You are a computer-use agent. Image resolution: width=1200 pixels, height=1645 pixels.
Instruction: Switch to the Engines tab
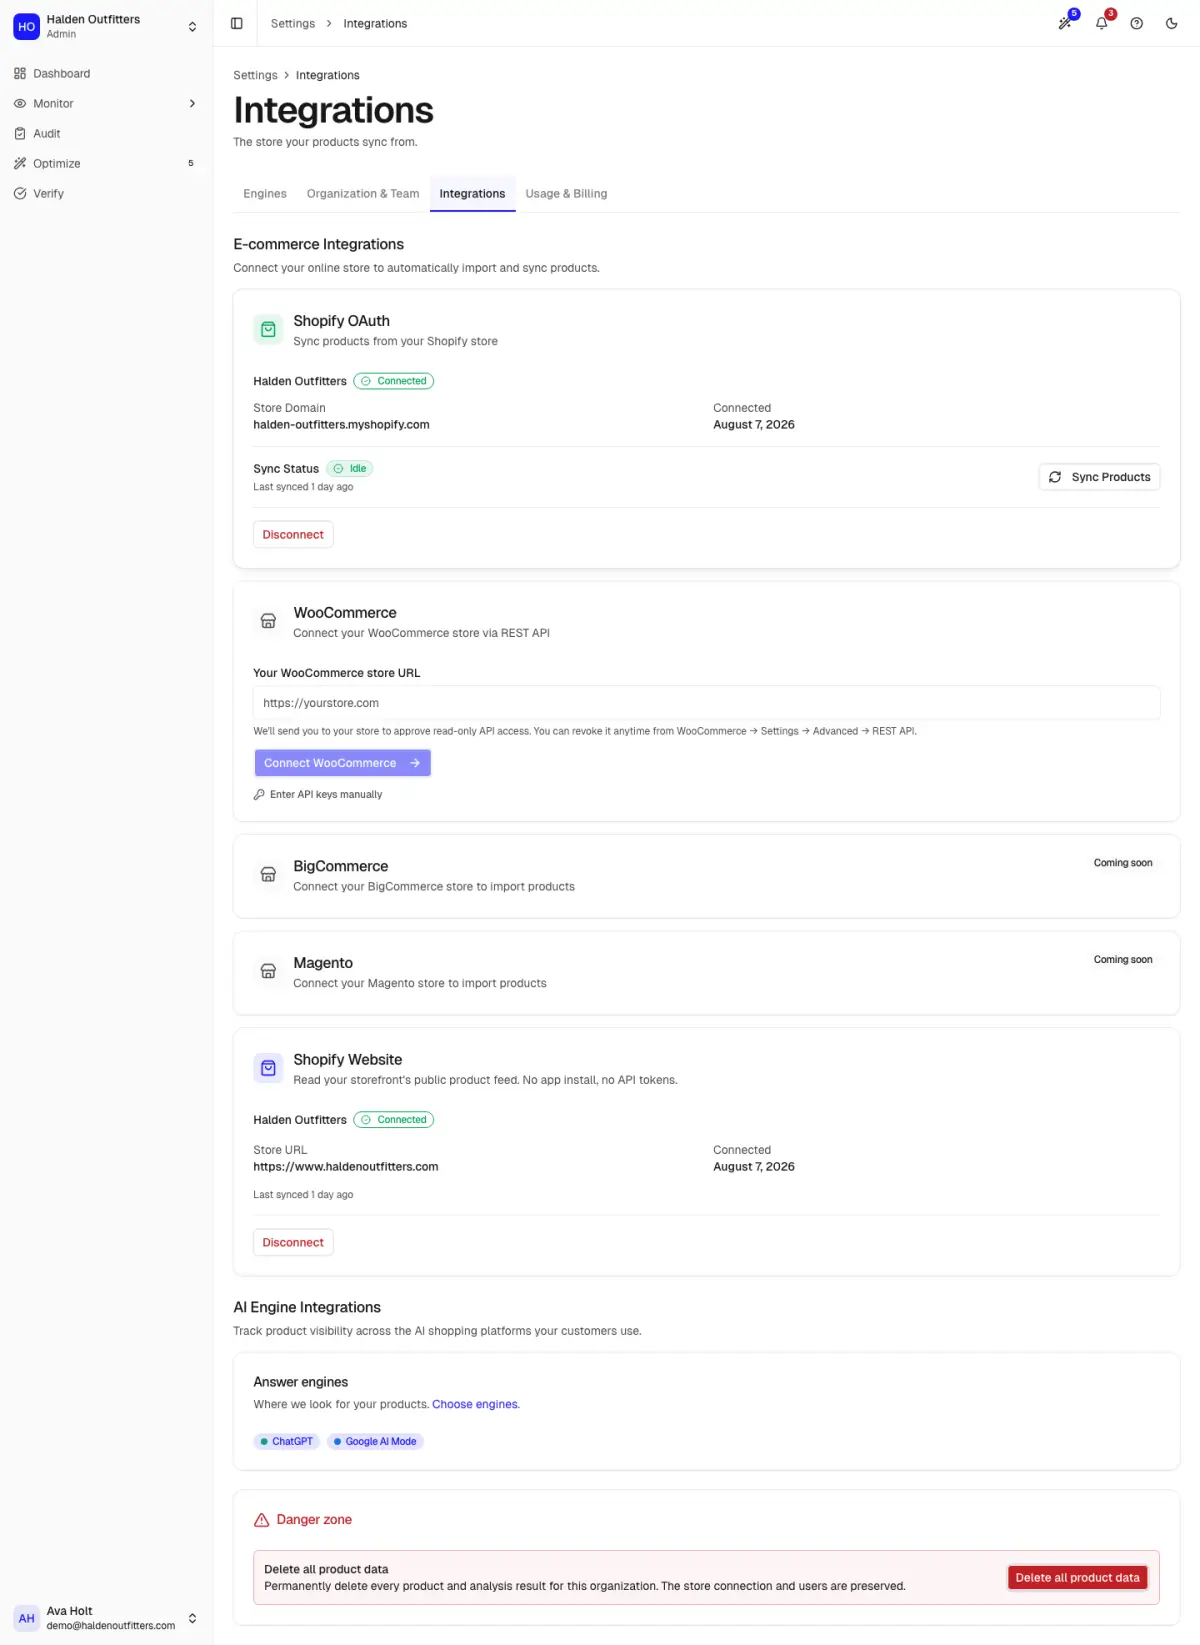point(265,194)
